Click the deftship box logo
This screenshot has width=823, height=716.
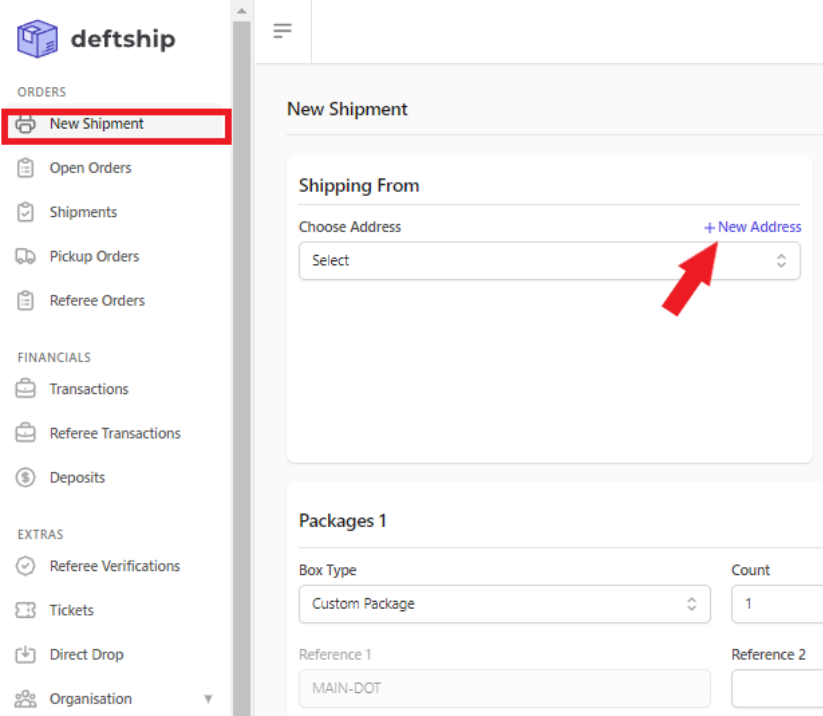click(37, 39)
